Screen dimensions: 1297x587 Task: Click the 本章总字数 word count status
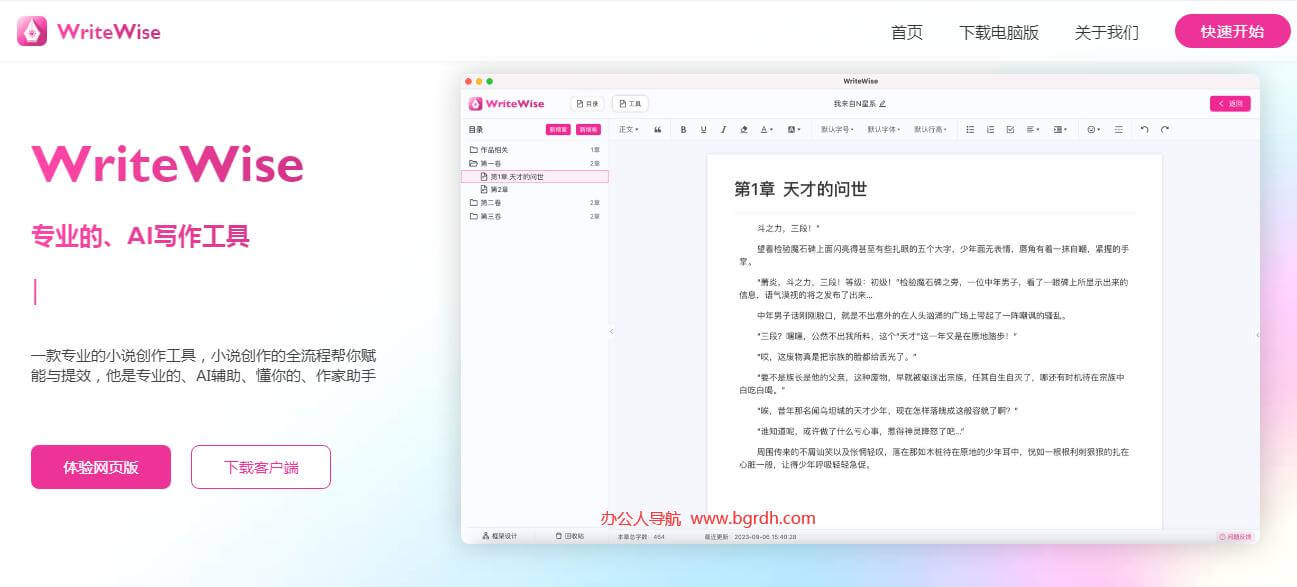[x=641, y=536]
